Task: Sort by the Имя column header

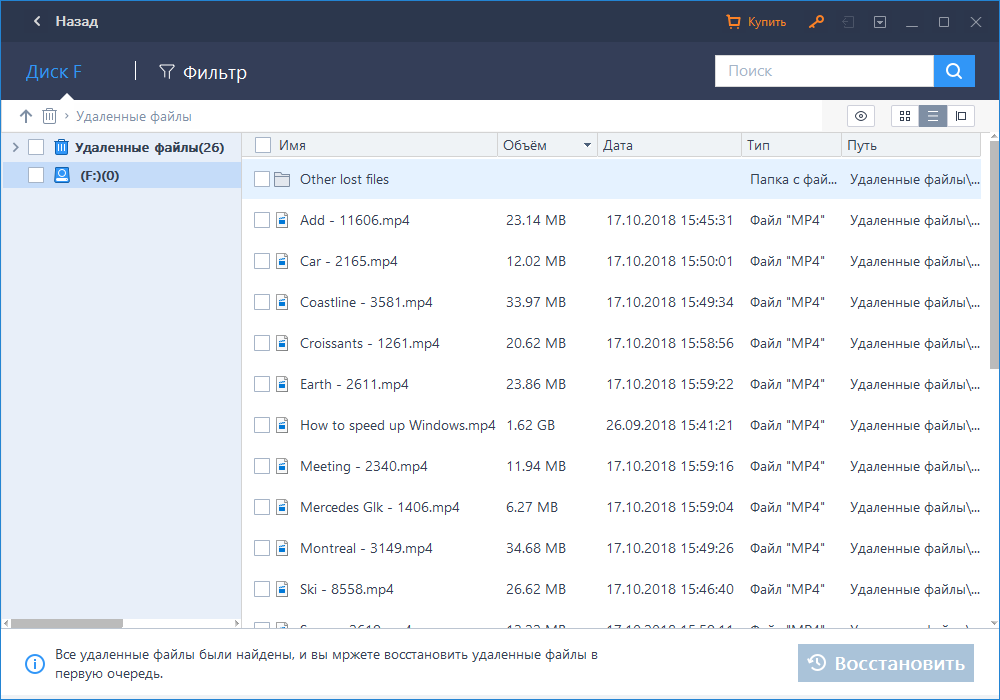Action: click(292, 145)
